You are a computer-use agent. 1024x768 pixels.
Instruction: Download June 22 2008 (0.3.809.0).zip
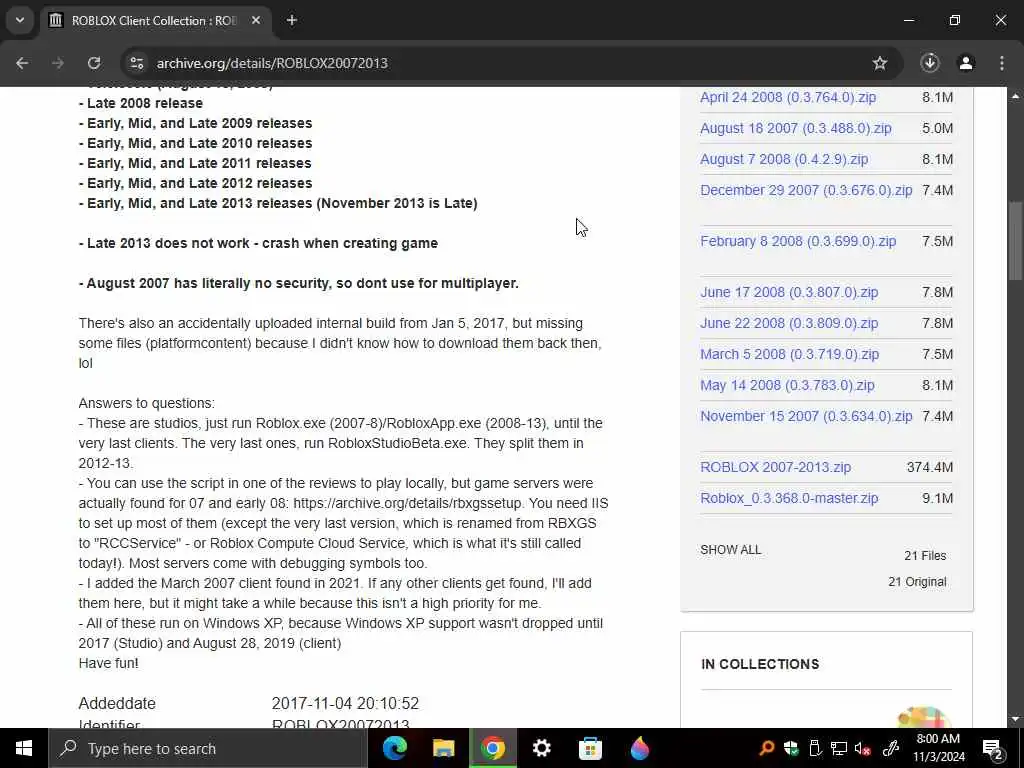789,323
